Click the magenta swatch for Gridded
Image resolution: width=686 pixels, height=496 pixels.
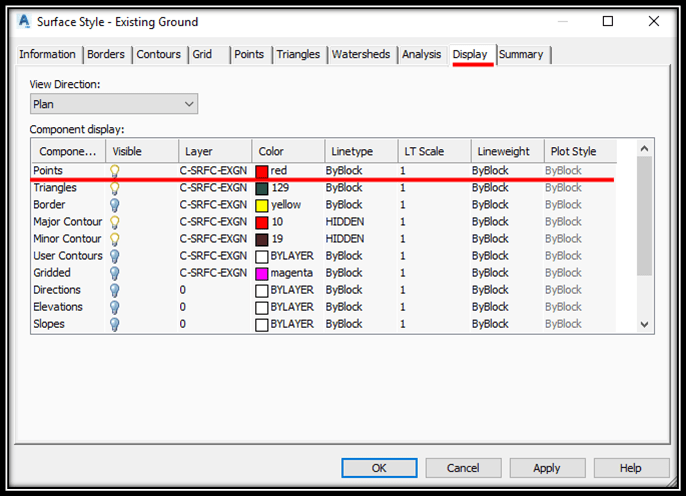[x=262, y=274]
